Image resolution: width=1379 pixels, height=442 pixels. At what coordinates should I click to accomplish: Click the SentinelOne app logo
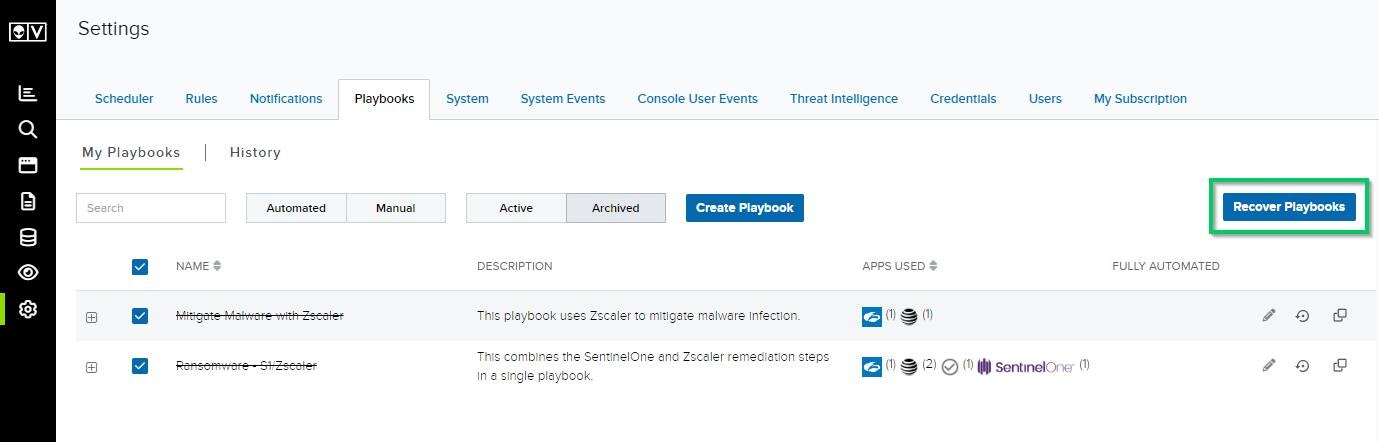click(1026, 367)
